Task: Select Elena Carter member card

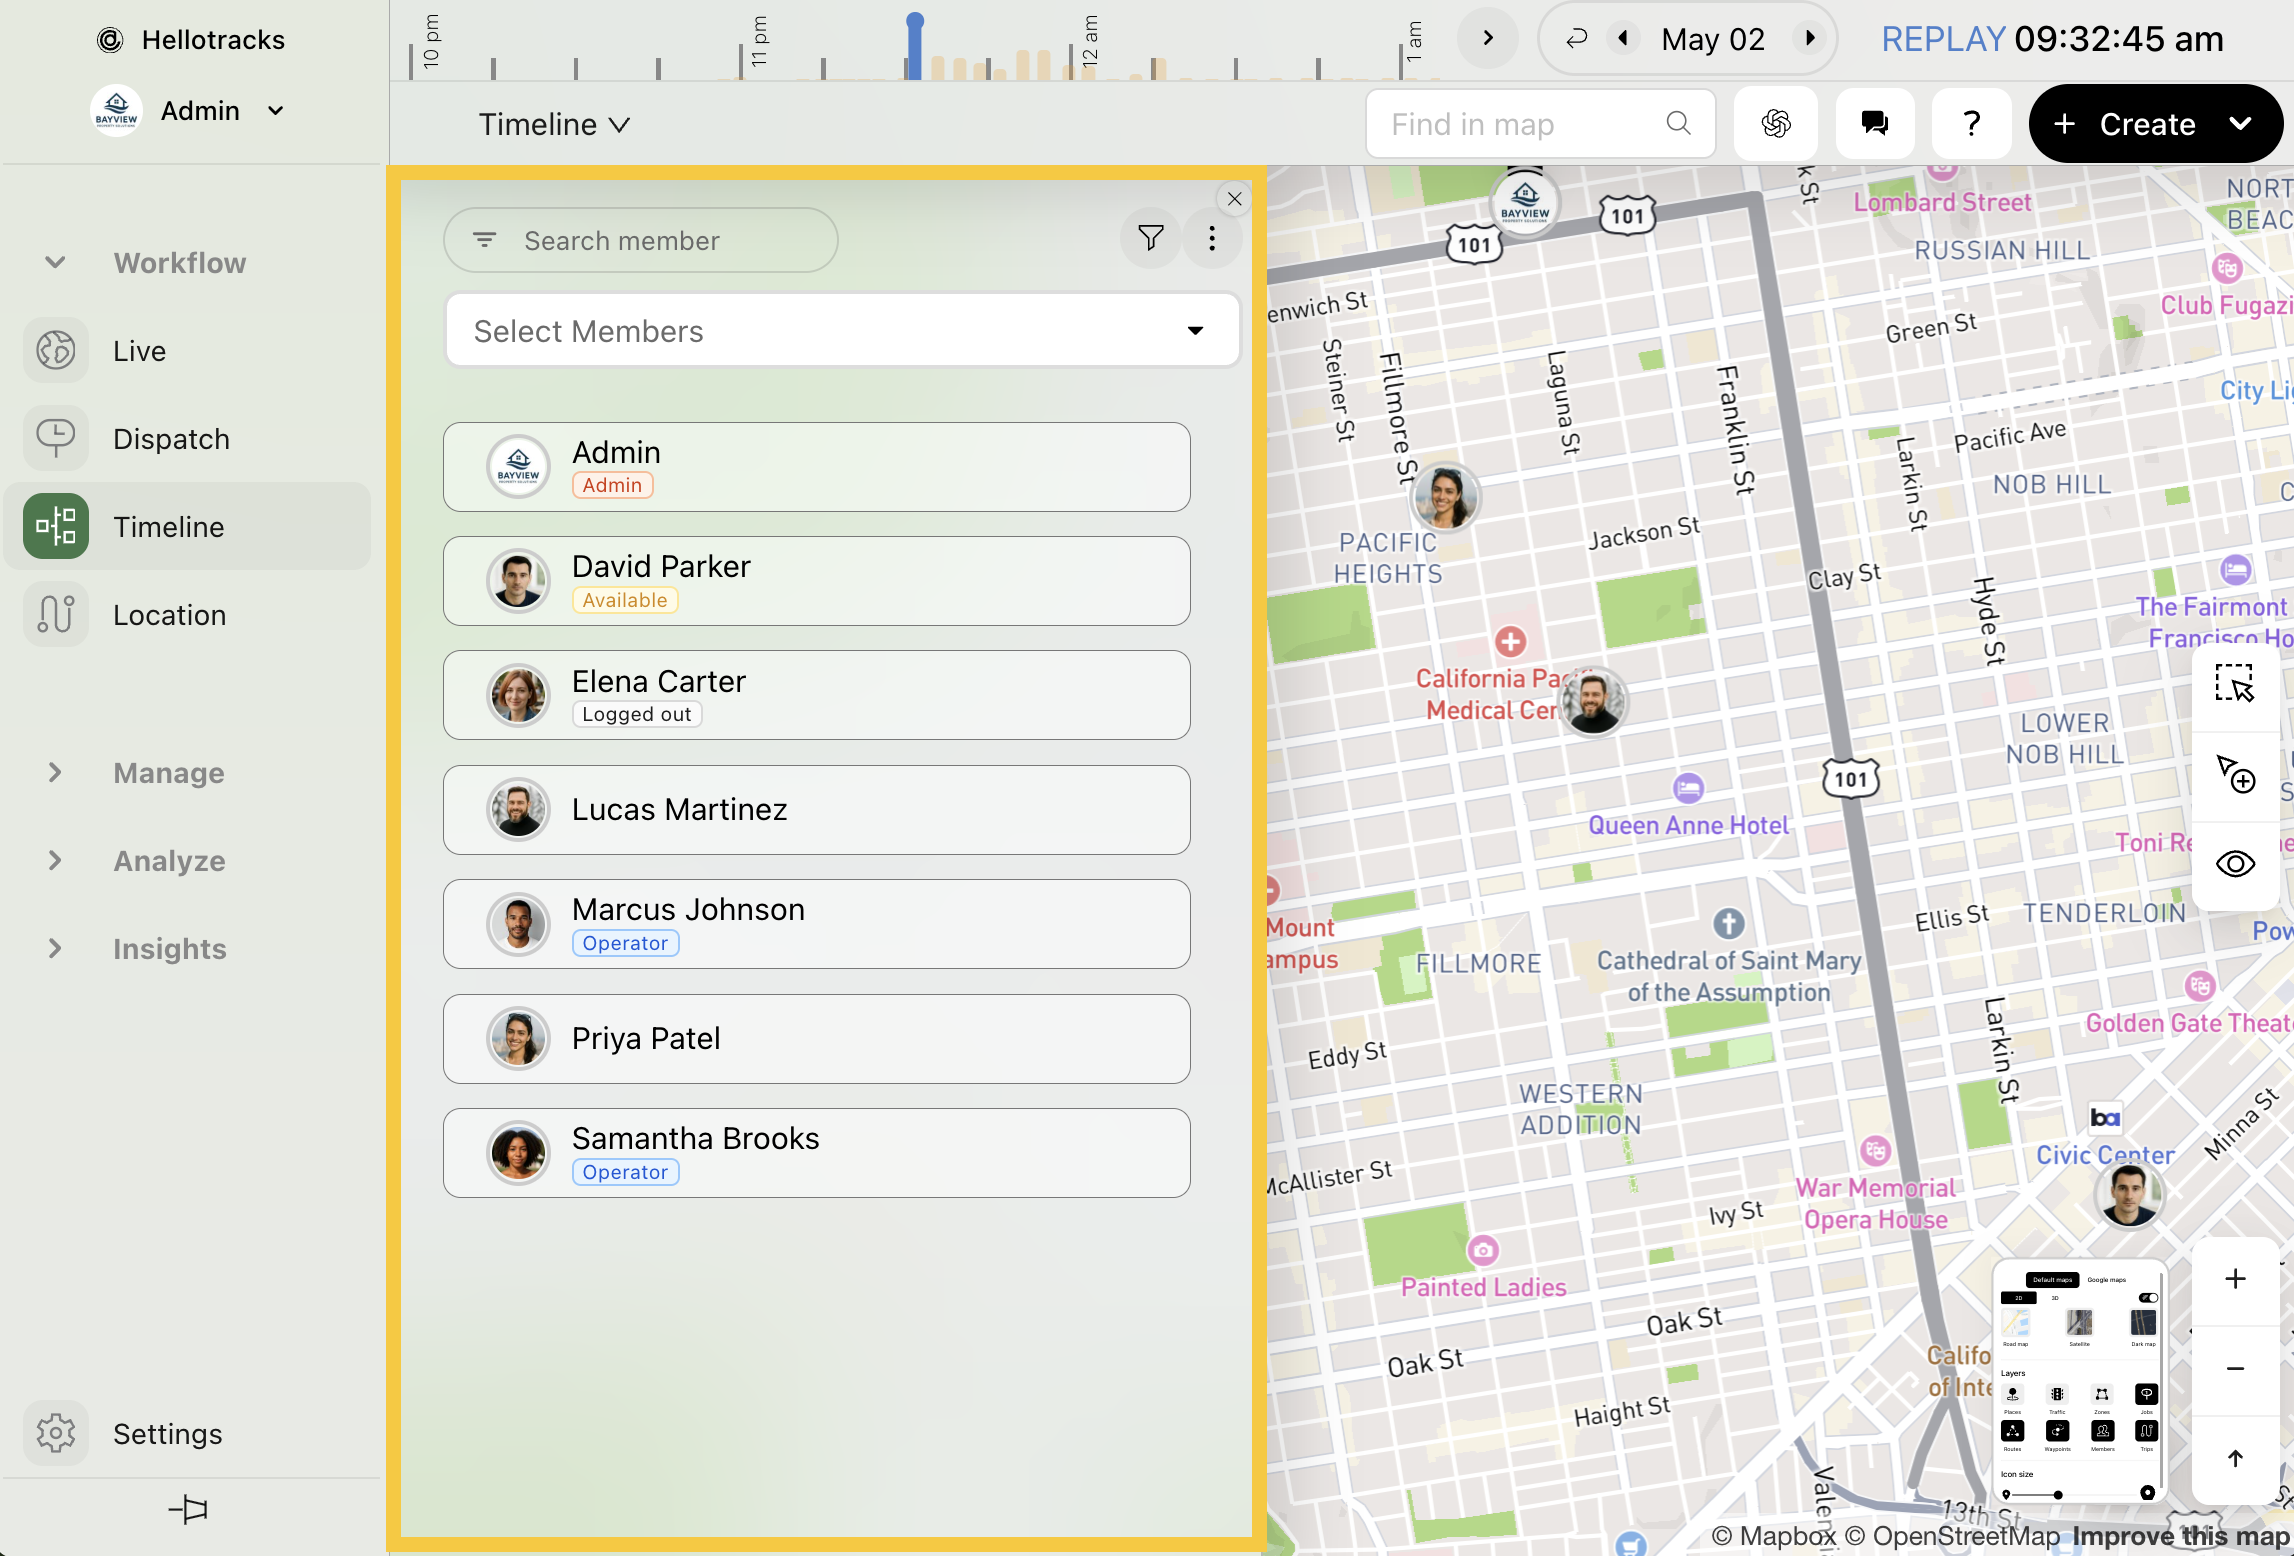Action: 816,695
